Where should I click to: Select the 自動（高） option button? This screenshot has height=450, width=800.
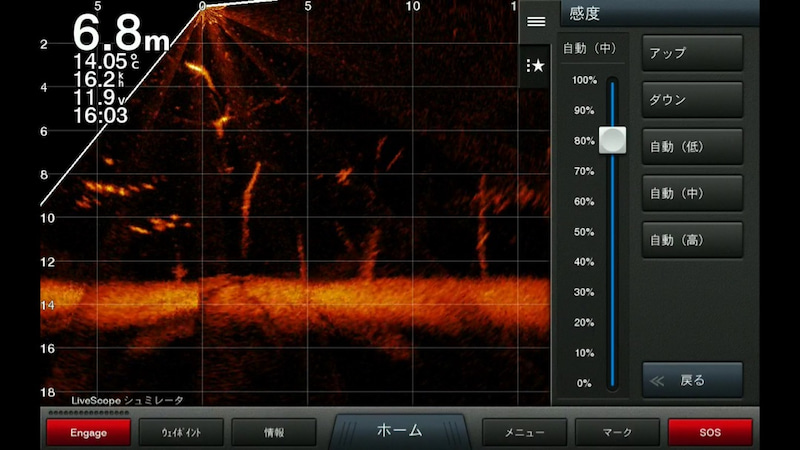[692, 240]
